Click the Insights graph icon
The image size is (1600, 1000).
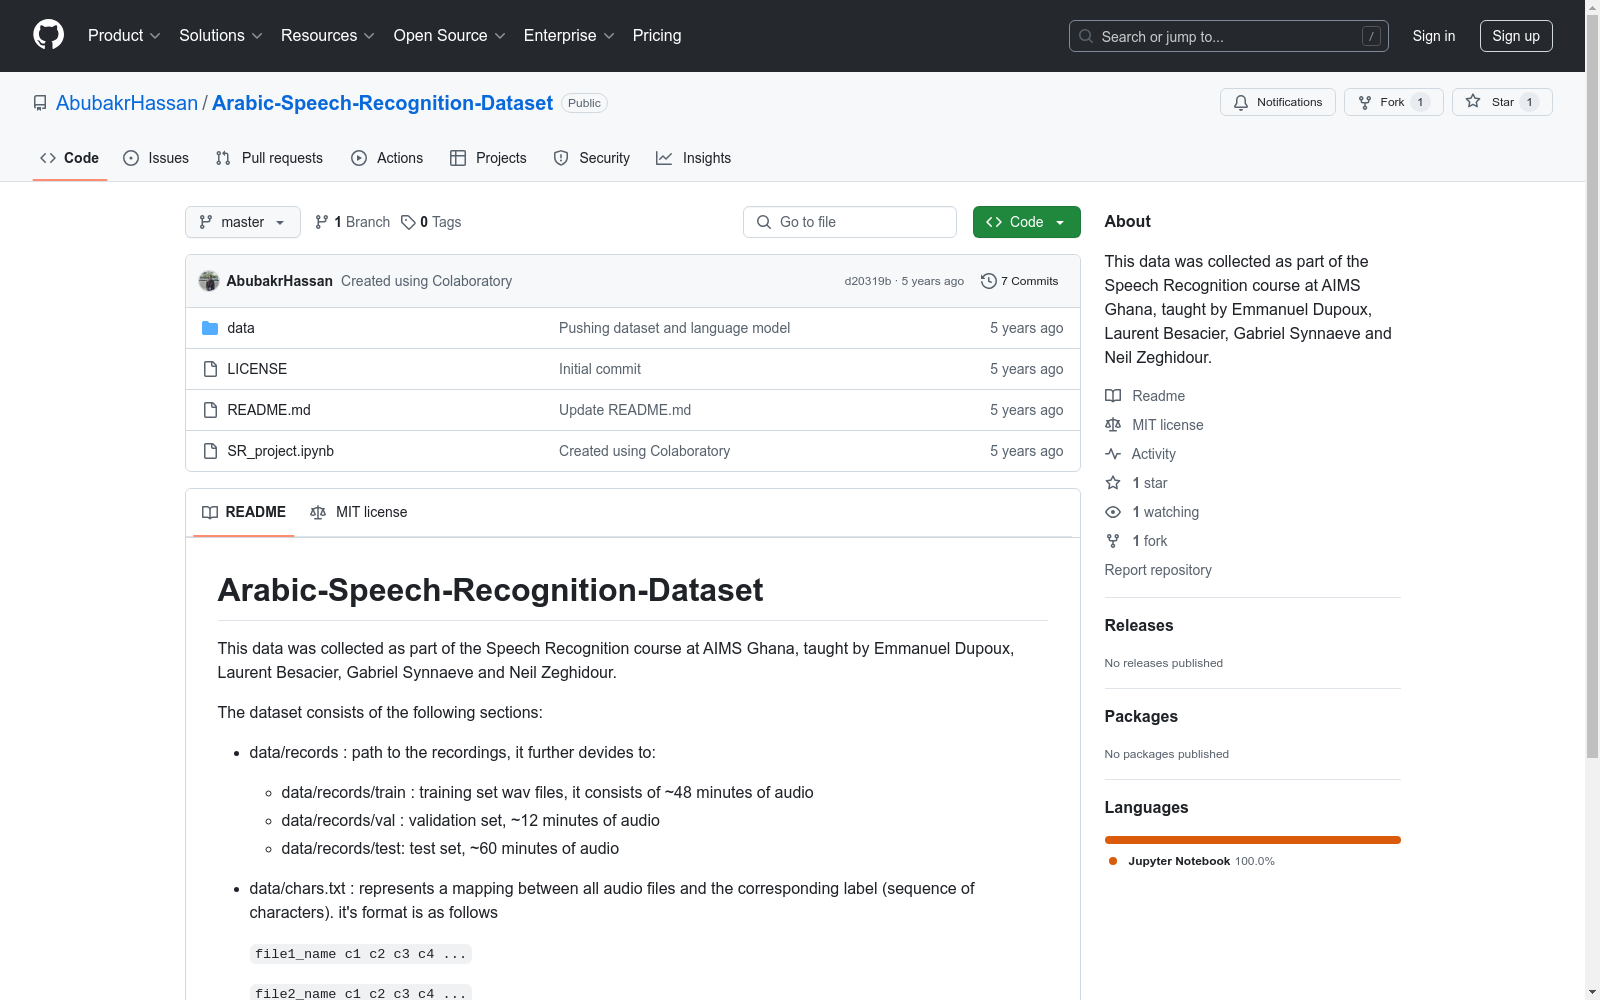point(664,158)
